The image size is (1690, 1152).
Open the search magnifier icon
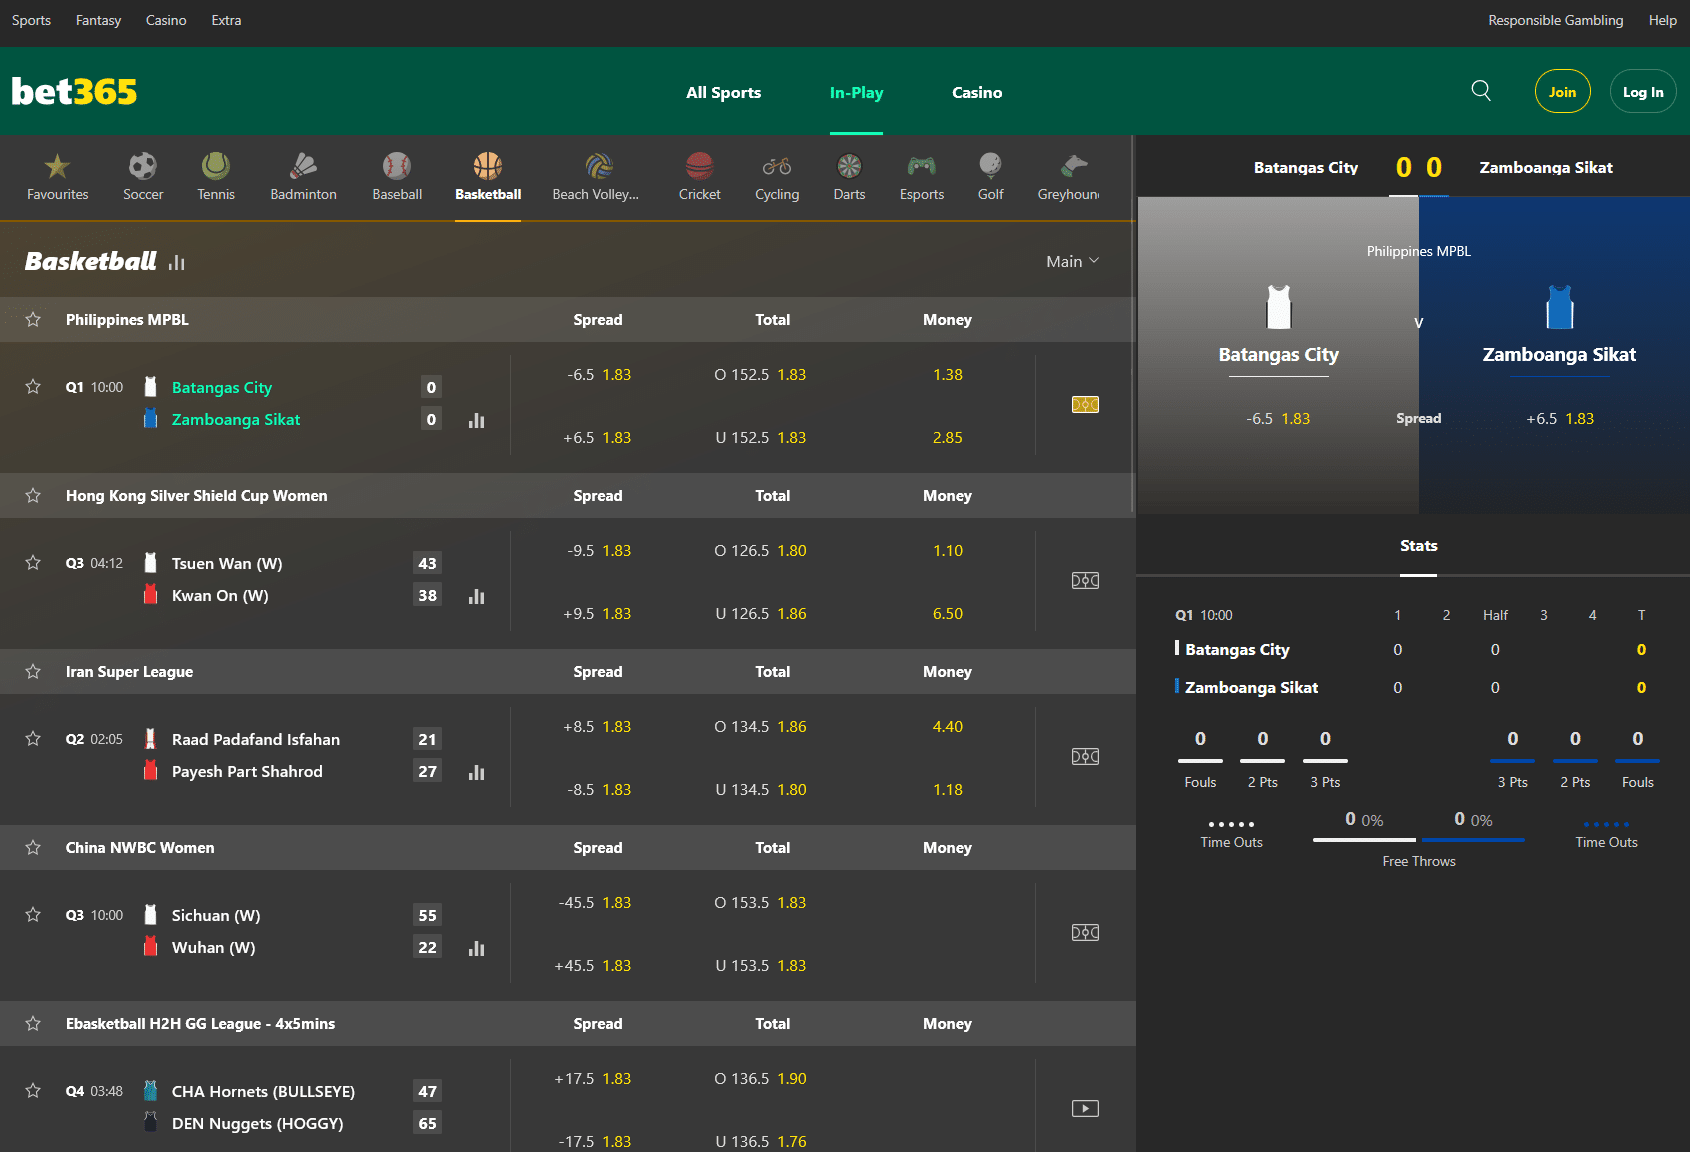tap(1481, 91)
